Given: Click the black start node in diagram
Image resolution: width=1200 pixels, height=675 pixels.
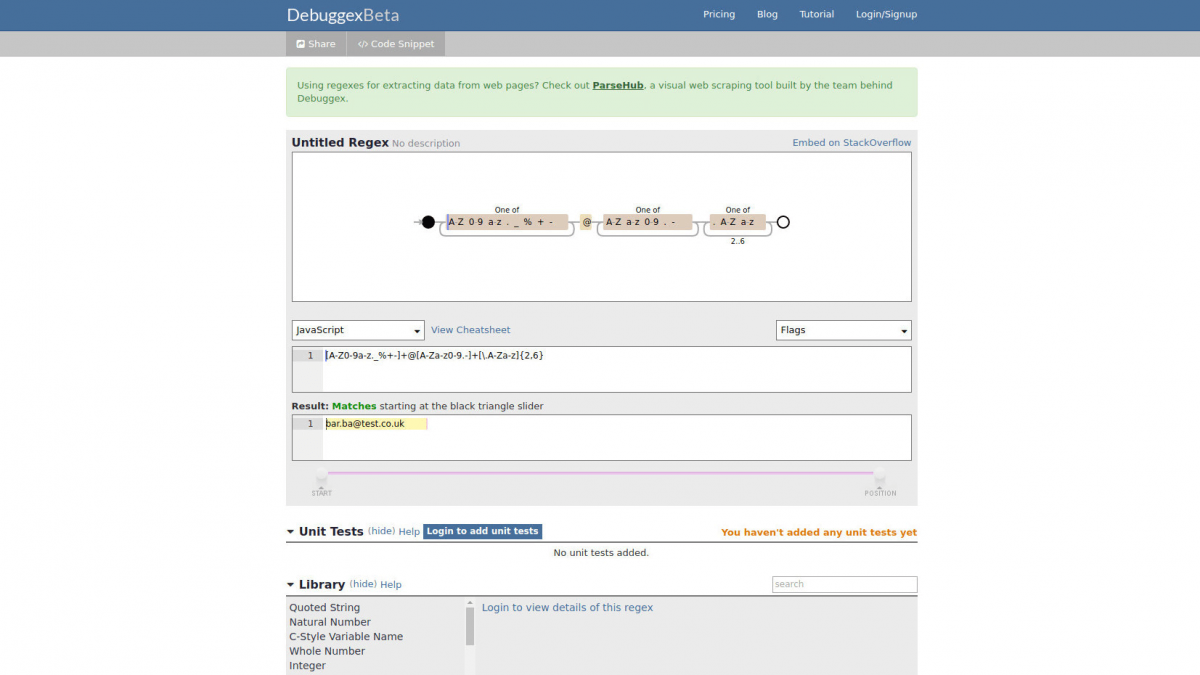Looking at the screenshot, I should click(x=428, y=222).
